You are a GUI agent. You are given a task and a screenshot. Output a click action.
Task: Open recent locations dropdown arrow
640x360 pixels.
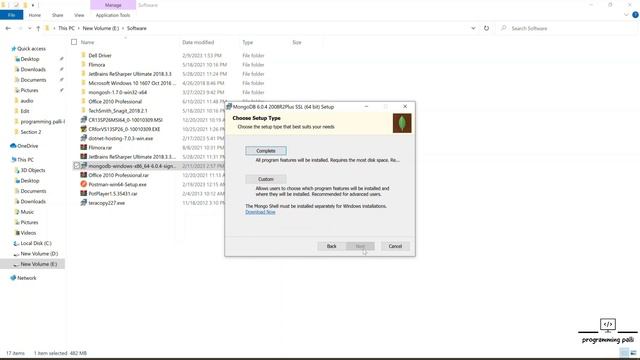pos(29,28)
